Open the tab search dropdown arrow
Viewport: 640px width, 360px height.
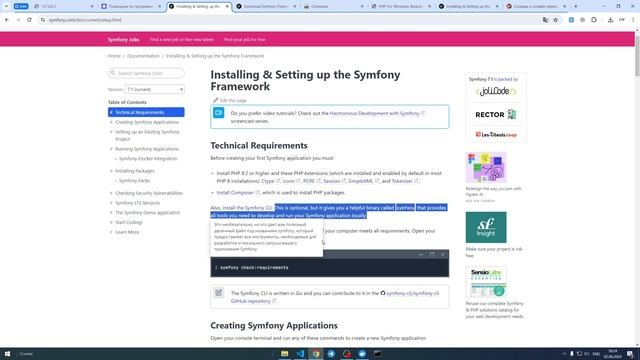click(6, 6)
